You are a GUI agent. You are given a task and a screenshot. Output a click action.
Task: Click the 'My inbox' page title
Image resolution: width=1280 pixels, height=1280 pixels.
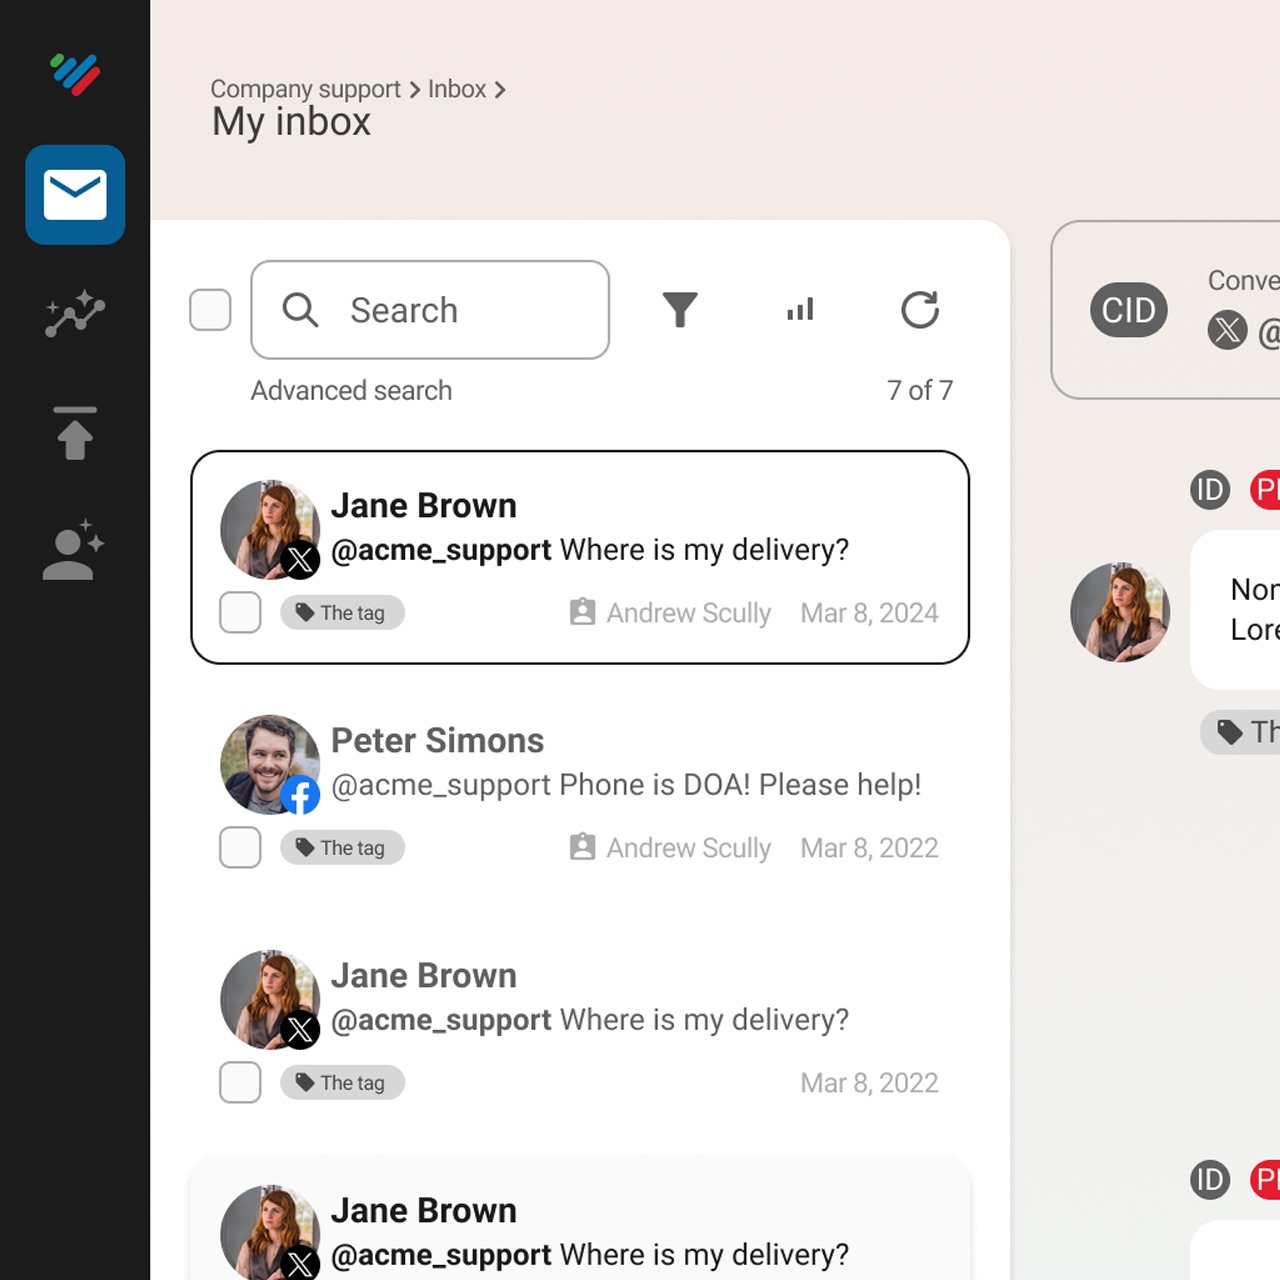(x=291, y=122)
